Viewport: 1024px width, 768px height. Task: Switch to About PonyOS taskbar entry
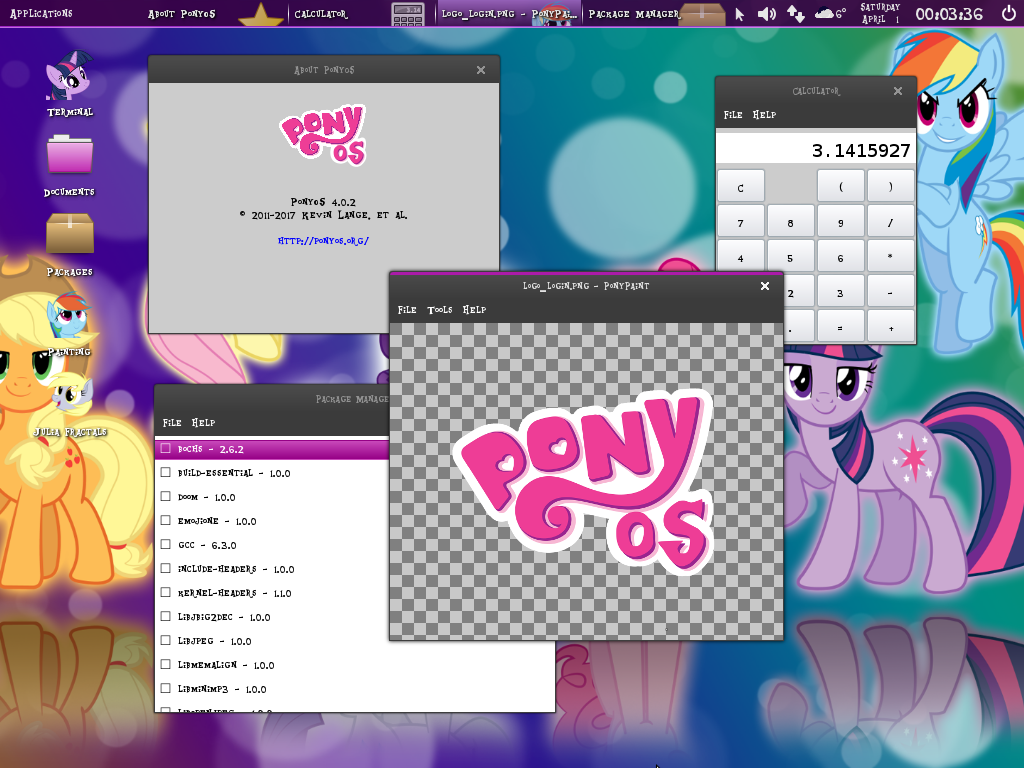click(x=216, y=14)
